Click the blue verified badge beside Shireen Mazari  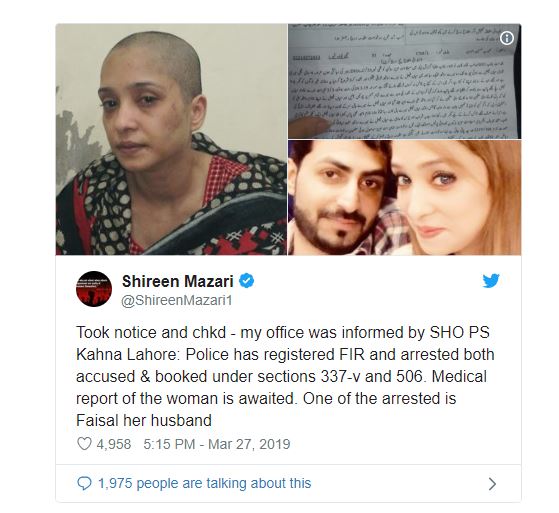246,281
